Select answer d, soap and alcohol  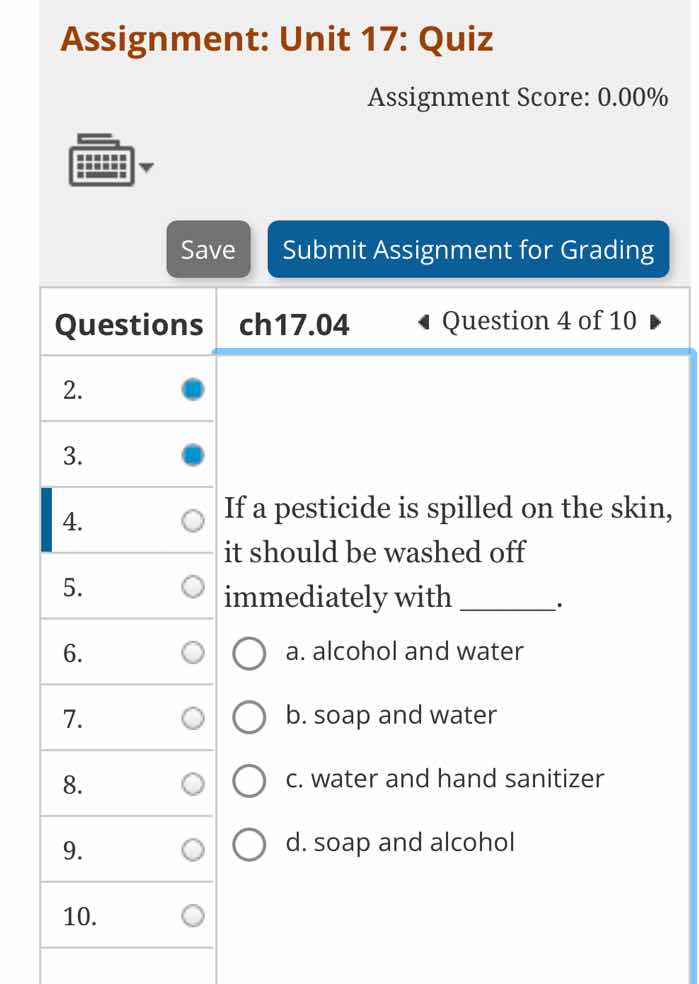[249, 845]
